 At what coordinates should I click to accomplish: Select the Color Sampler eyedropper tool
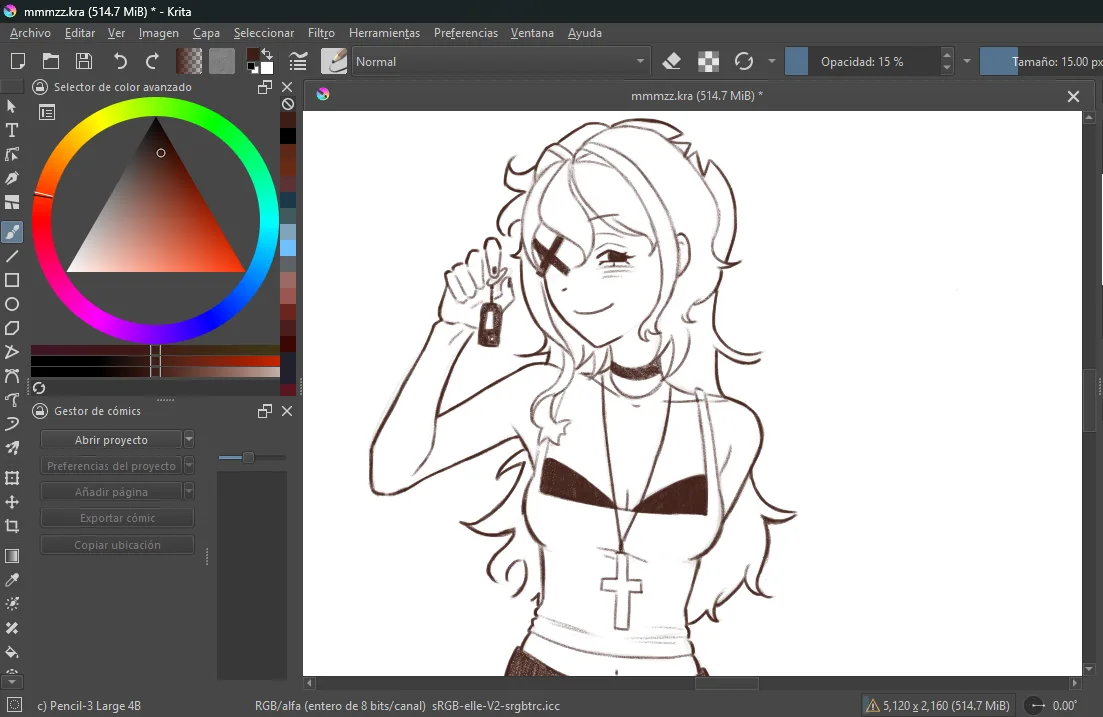coord(11,580)
